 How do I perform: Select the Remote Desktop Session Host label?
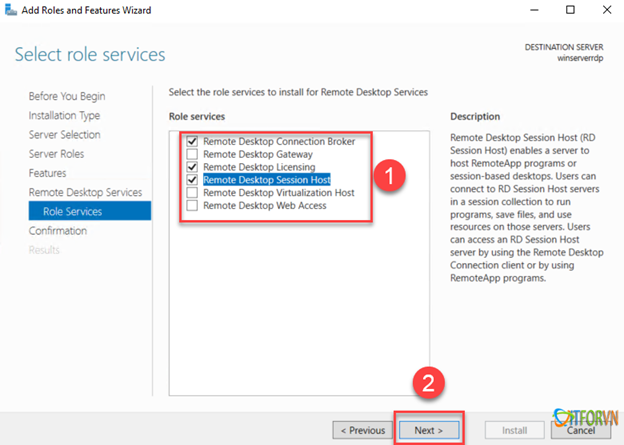point(266,180)
